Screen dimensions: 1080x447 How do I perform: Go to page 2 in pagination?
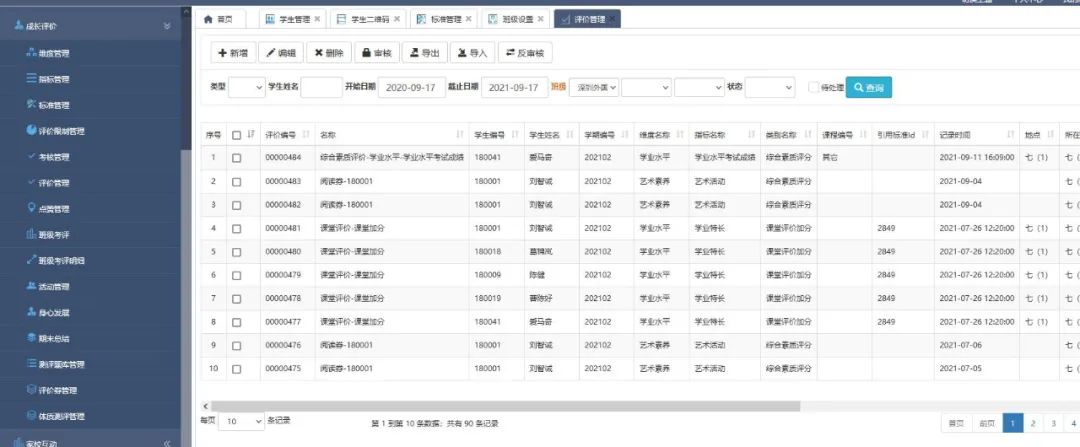click(x=1034, y=423)
